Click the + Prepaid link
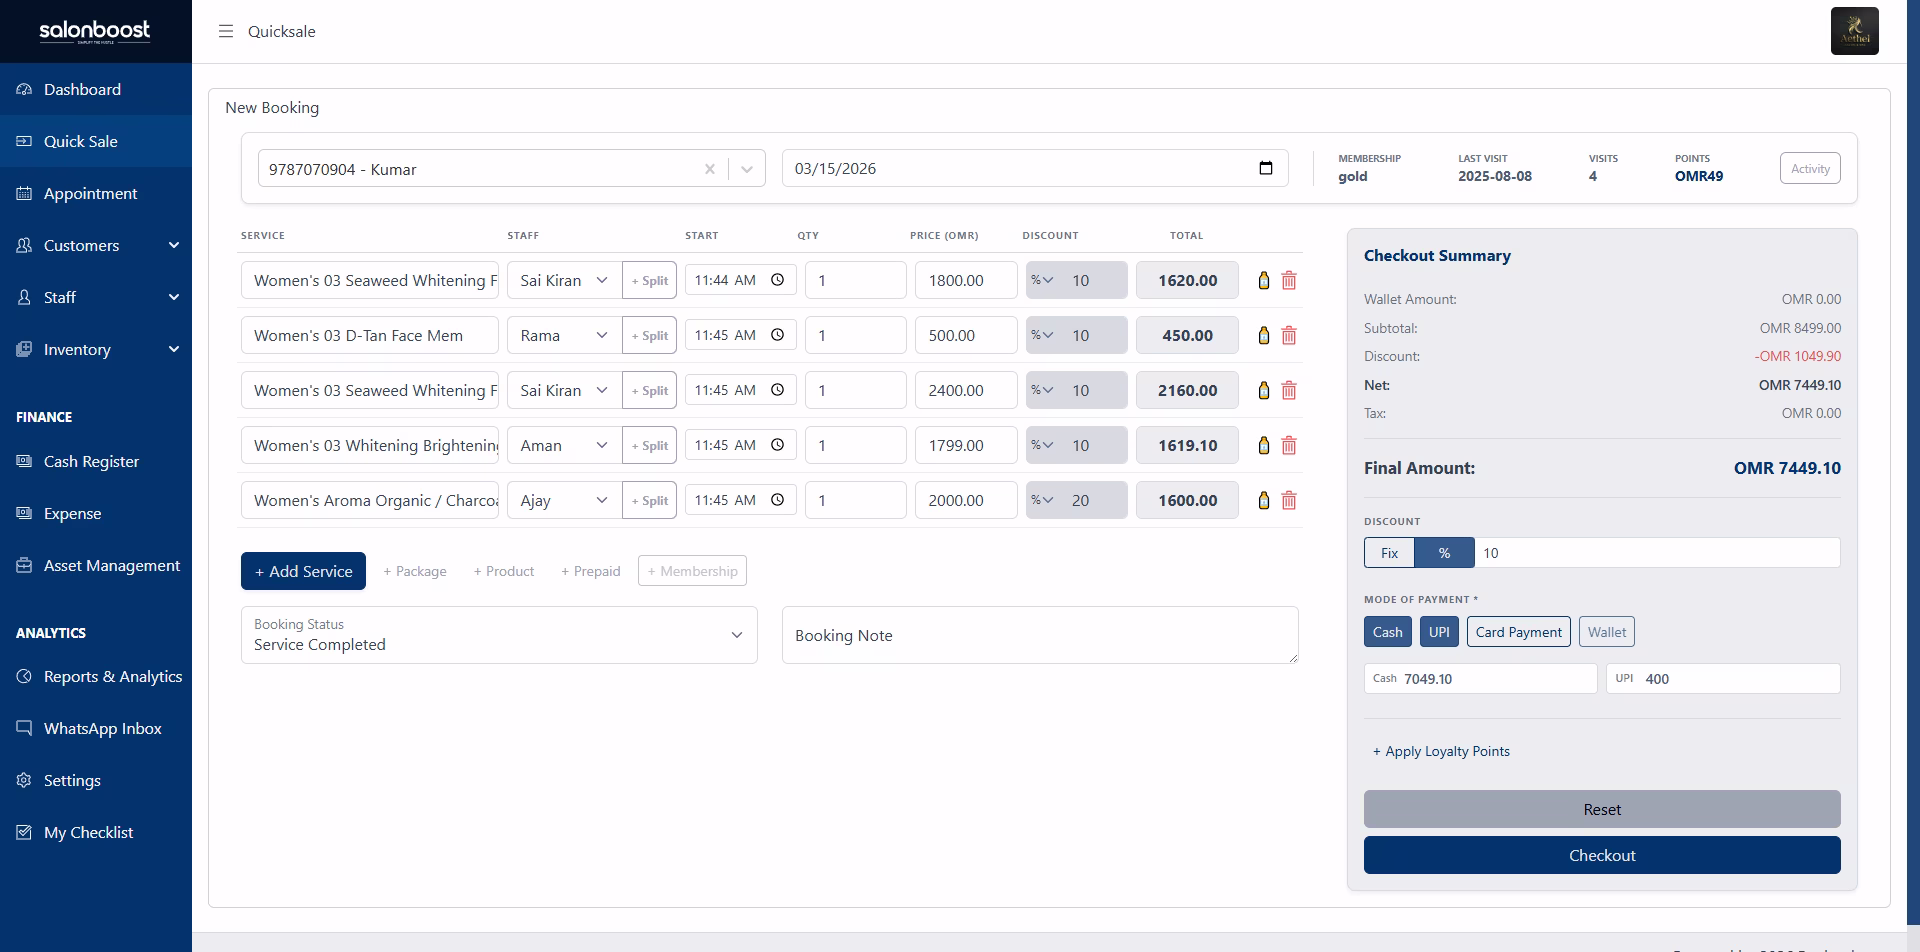This screenshot has height=952, width=1920. tap(591, 571)
